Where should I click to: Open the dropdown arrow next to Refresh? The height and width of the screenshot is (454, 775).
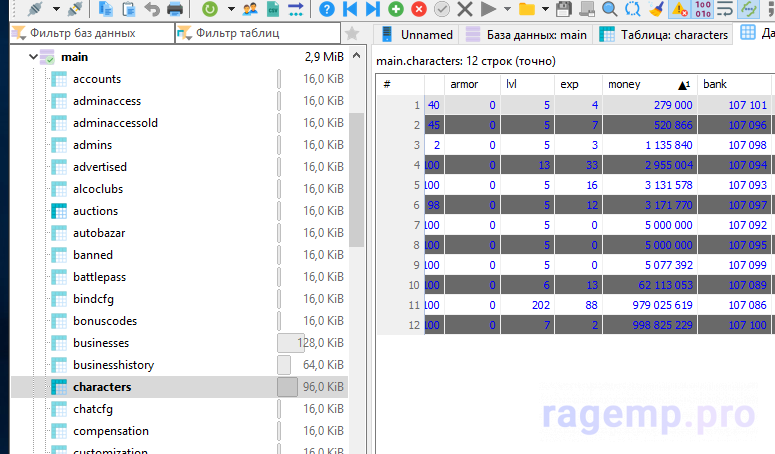point(230,9)
